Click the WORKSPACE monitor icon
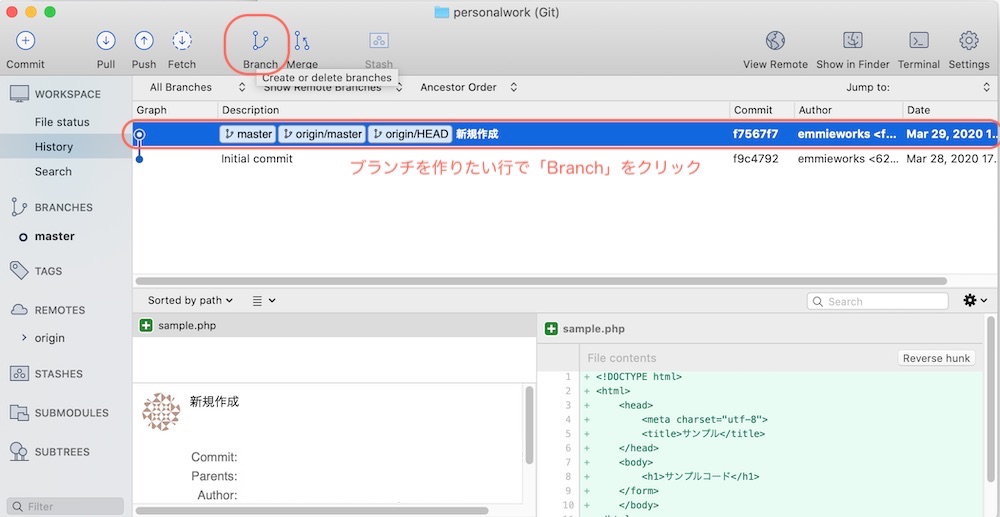 click(19, 94)
